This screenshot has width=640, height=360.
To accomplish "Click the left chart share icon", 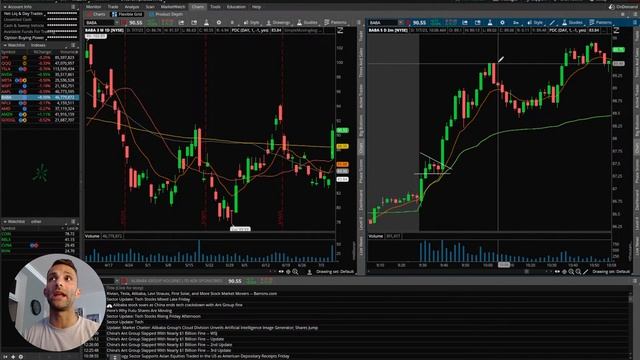I will [x=181, y=22].
